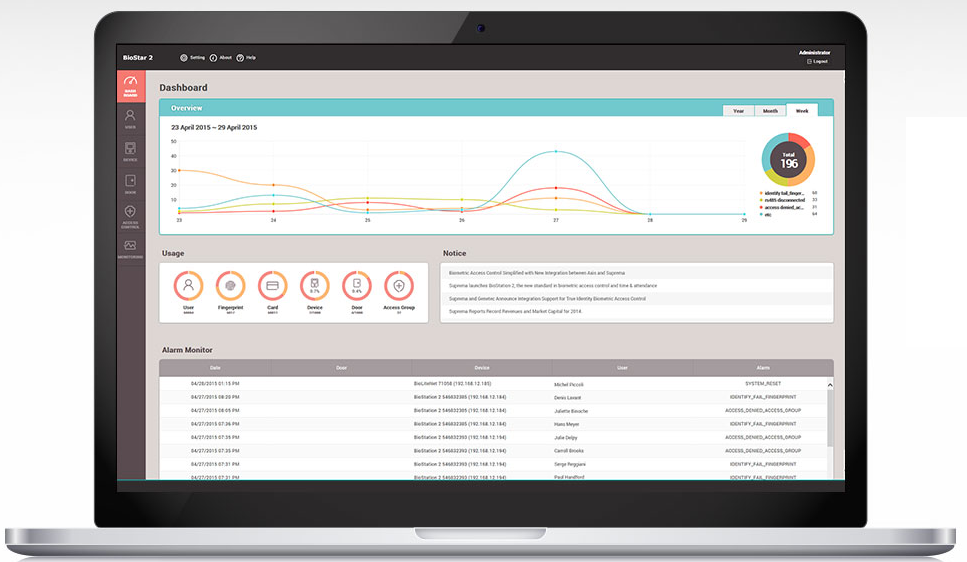Screen dimensions: 967x562
Task: Click the Access Group usage icon
Action: [399, 285]
